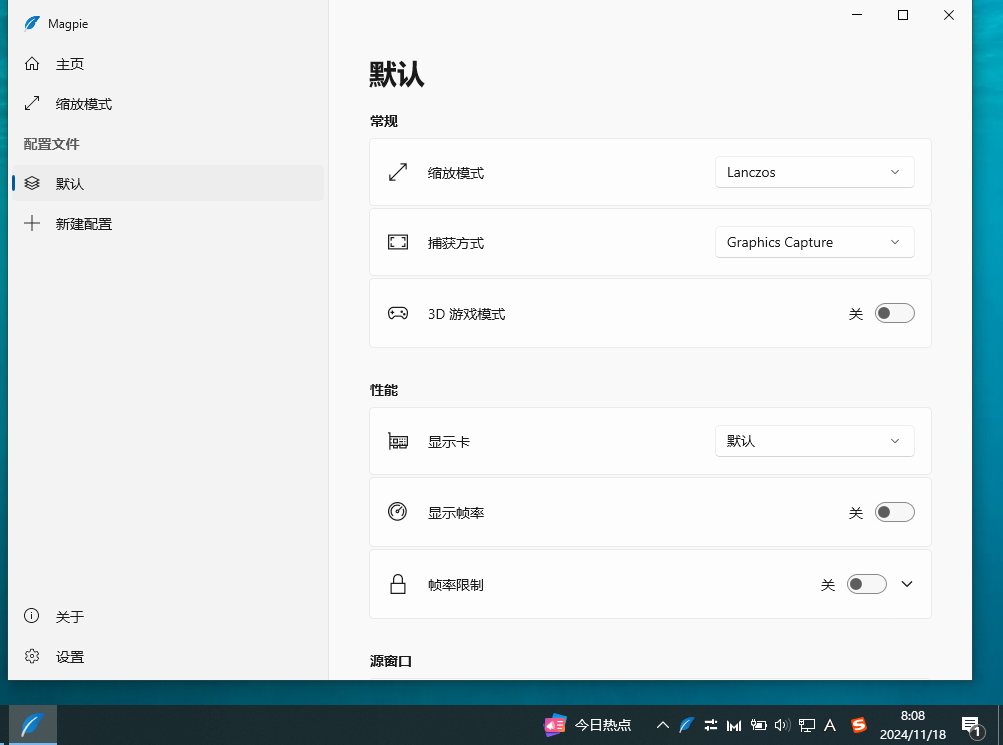This screenshot has height=745, width=1003.
Task: Open the 主页 home page
Action: coord(167,64)
